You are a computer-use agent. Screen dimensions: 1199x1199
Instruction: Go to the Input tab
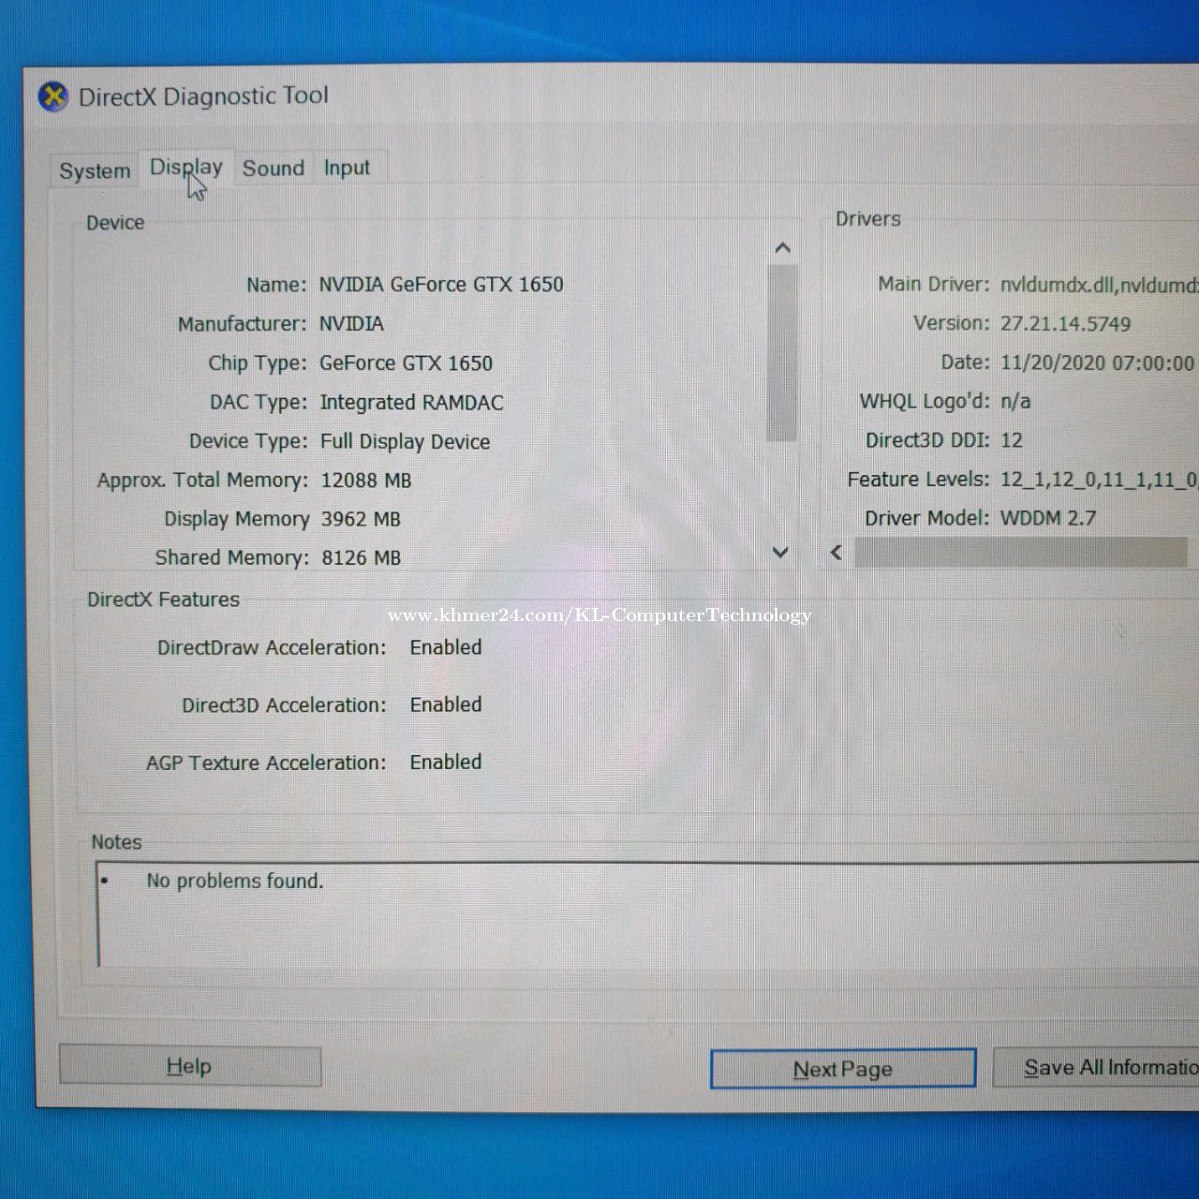(346, 168)
